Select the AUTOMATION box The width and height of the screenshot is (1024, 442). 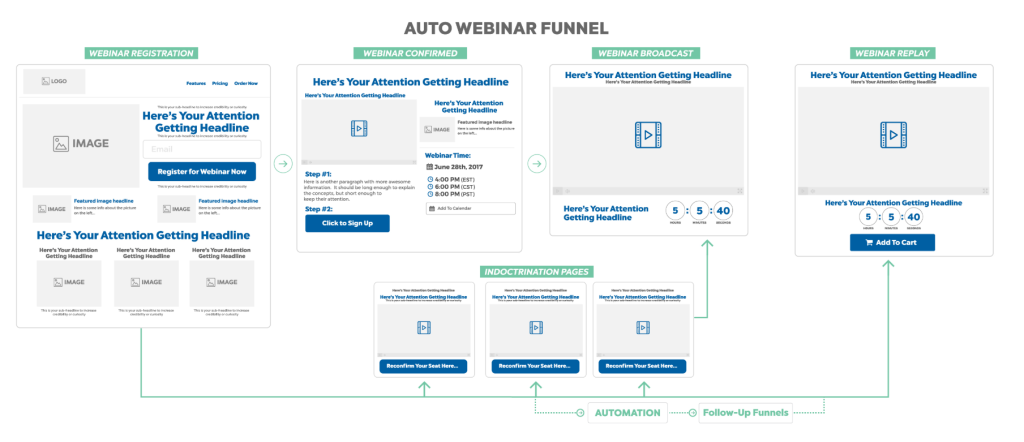click(626, 412)
